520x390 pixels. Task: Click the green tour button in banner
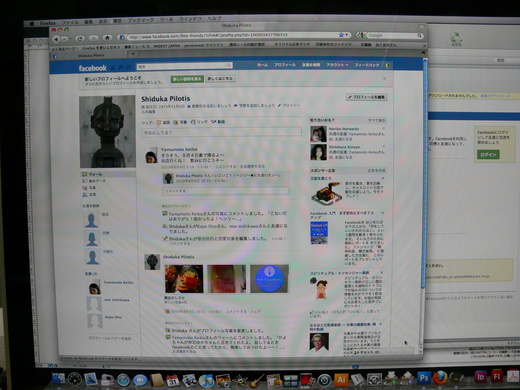[x=187, y=79]
